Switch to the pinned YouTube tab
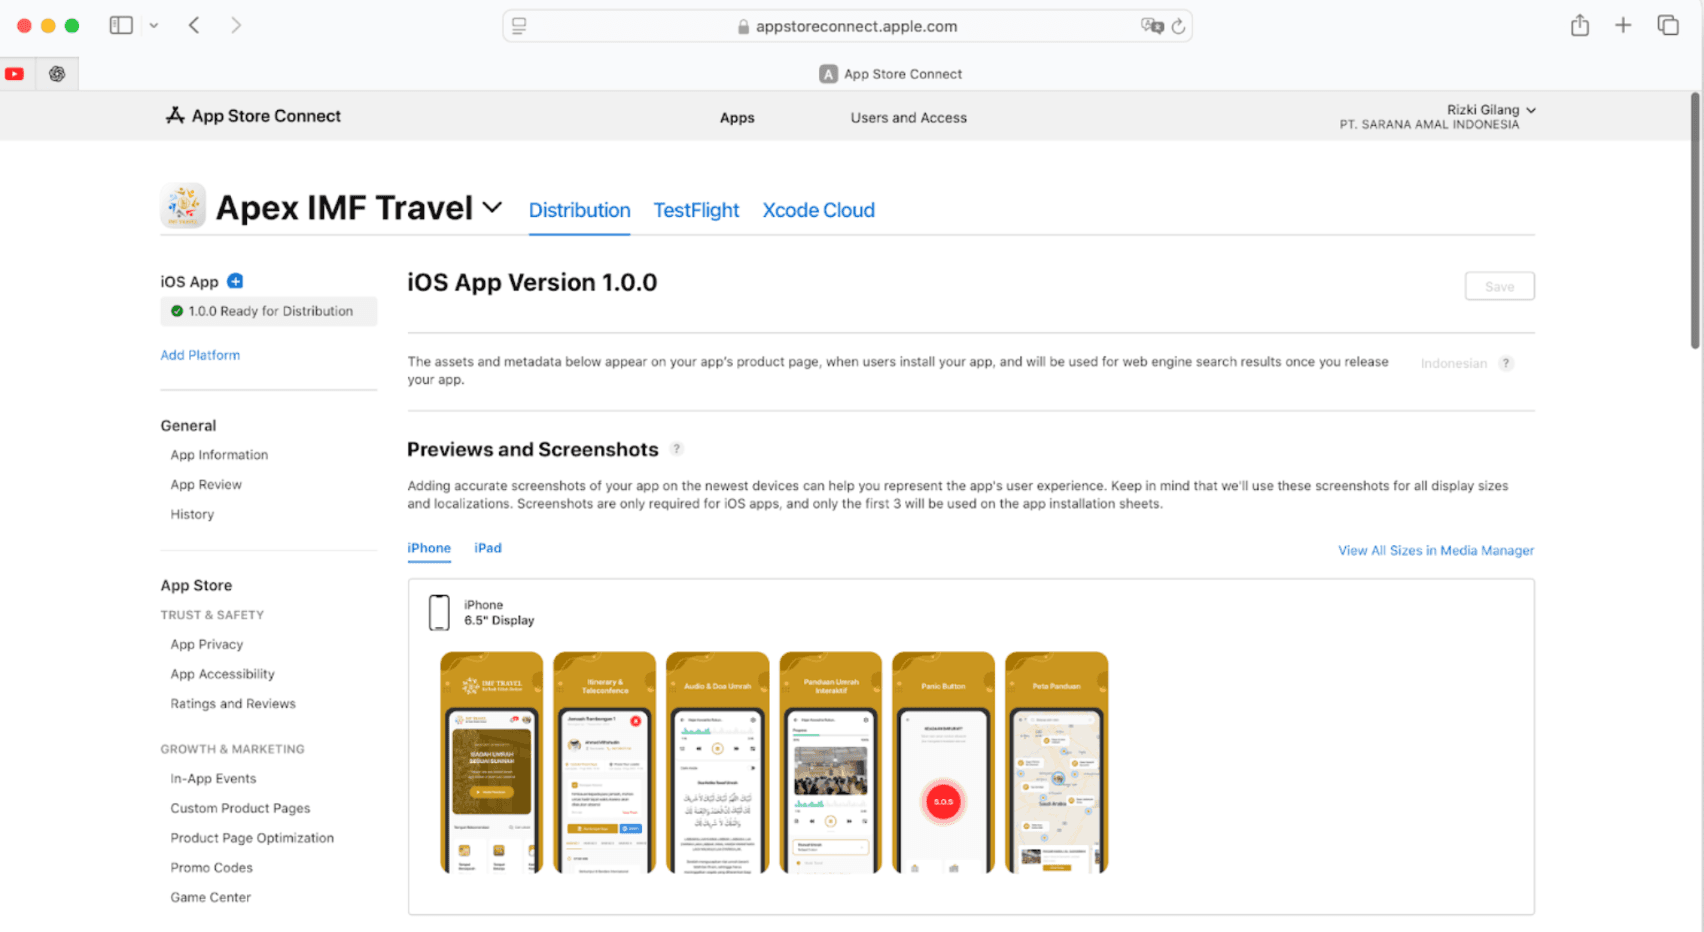This screenshot has height=932, width=1704. (x=15, y=74)
